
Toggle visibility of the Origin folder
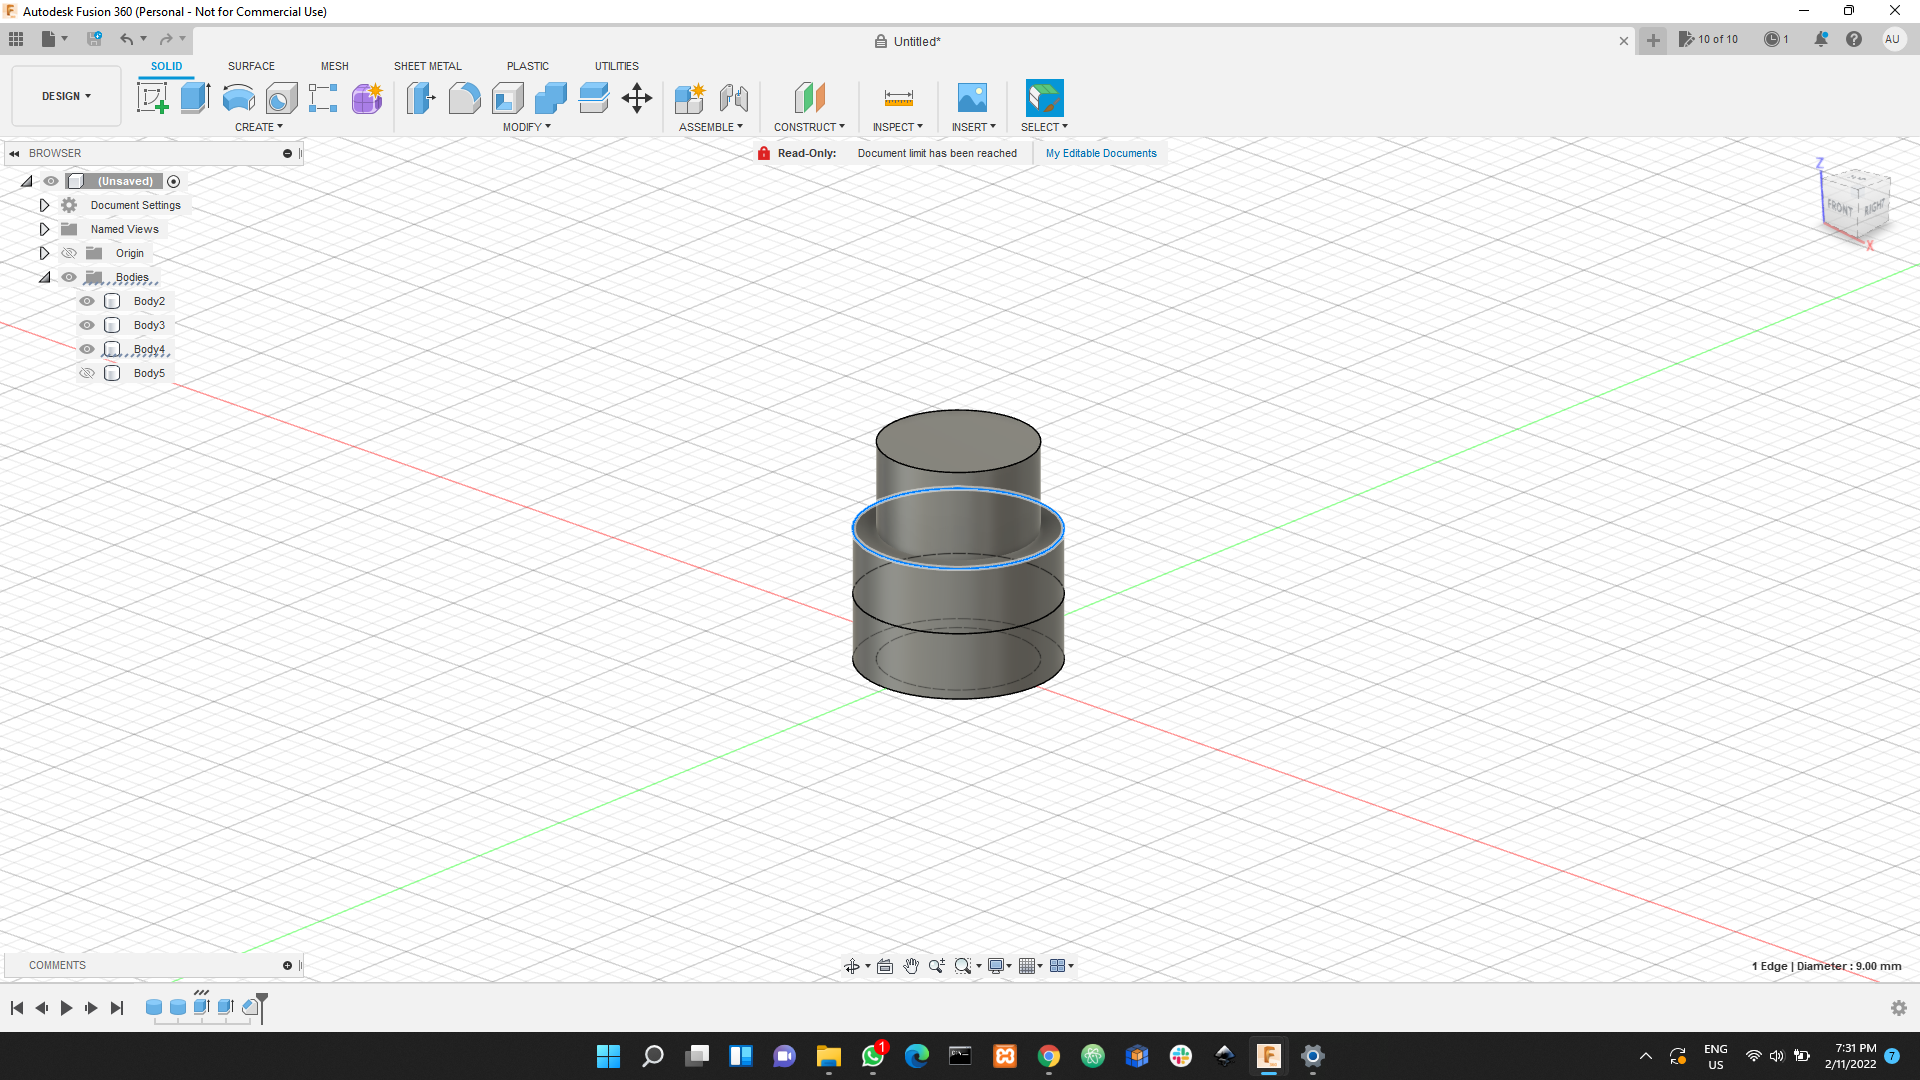tap(68, 253)
